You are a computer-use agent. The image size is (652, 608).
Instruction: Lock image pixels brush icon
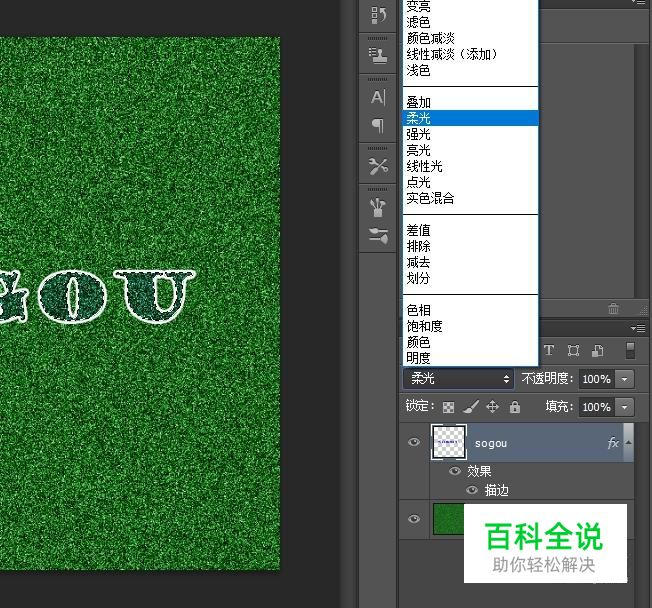pyautogui.click(x=471, y=407)
